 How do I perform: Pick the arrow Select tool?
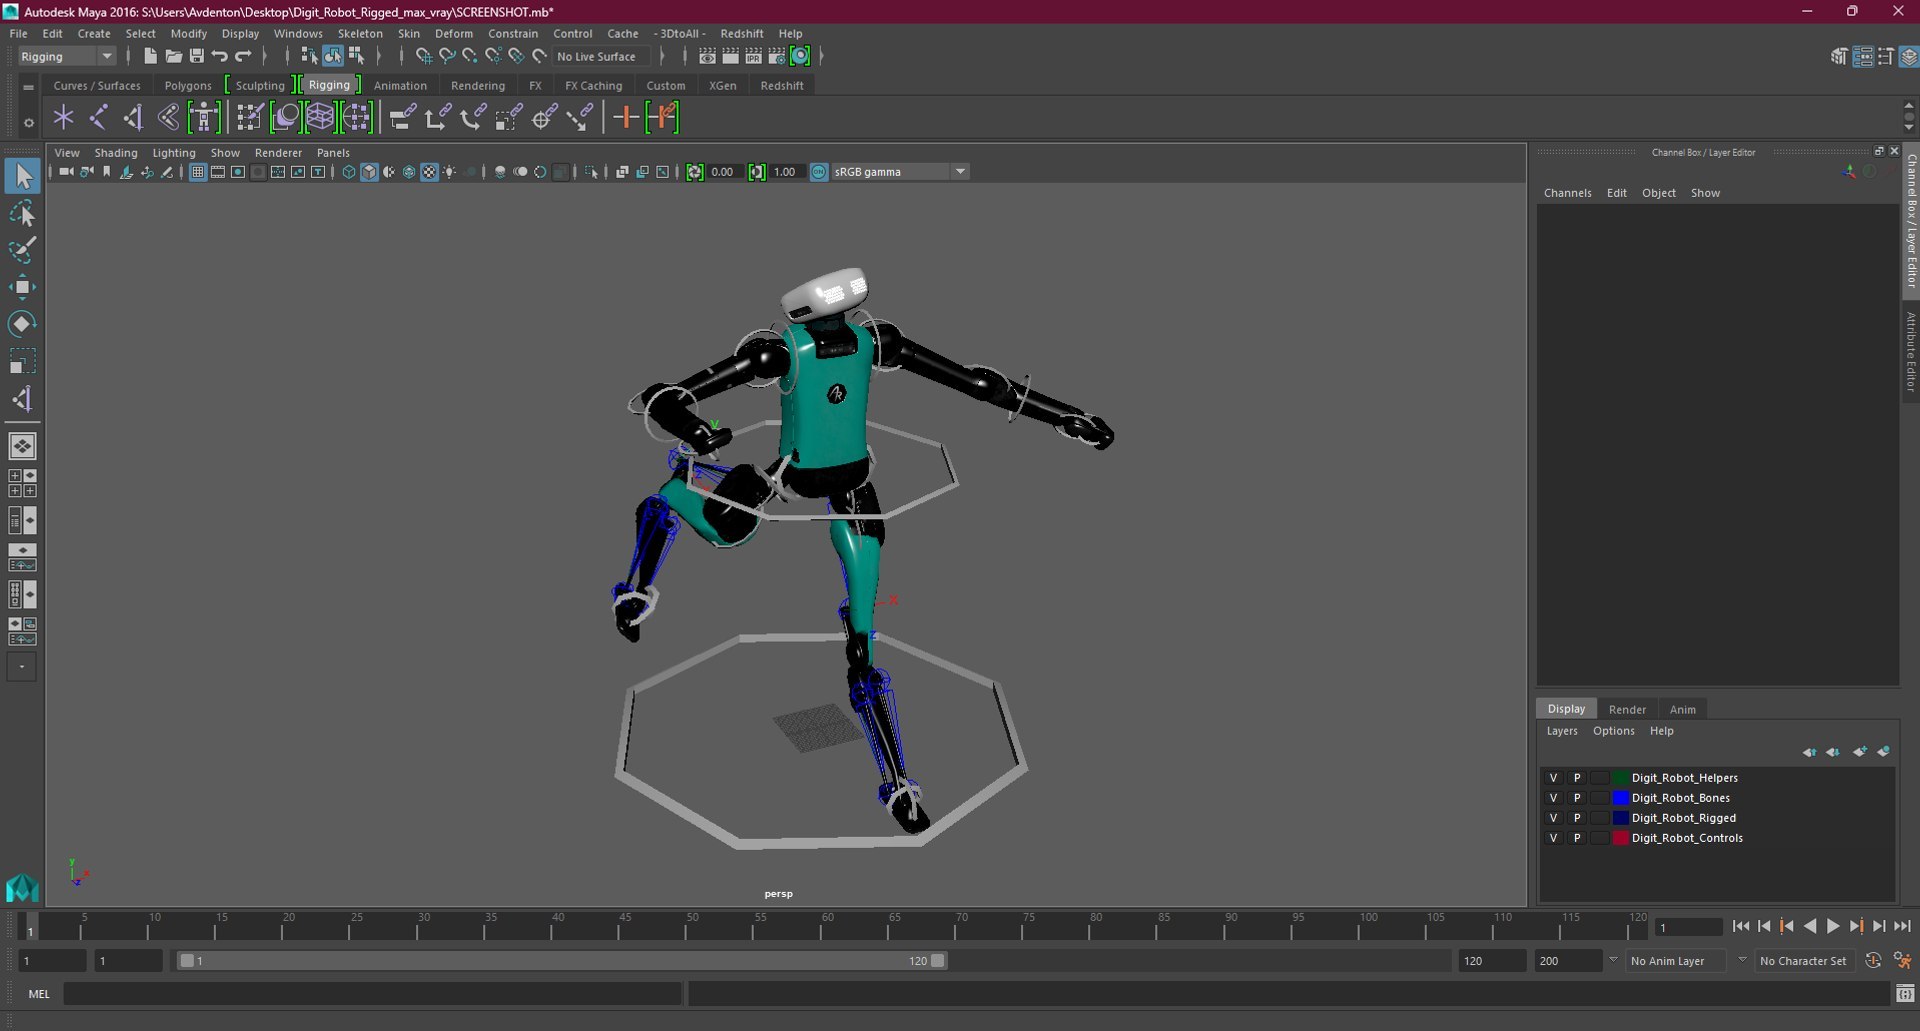pos(22,176)
